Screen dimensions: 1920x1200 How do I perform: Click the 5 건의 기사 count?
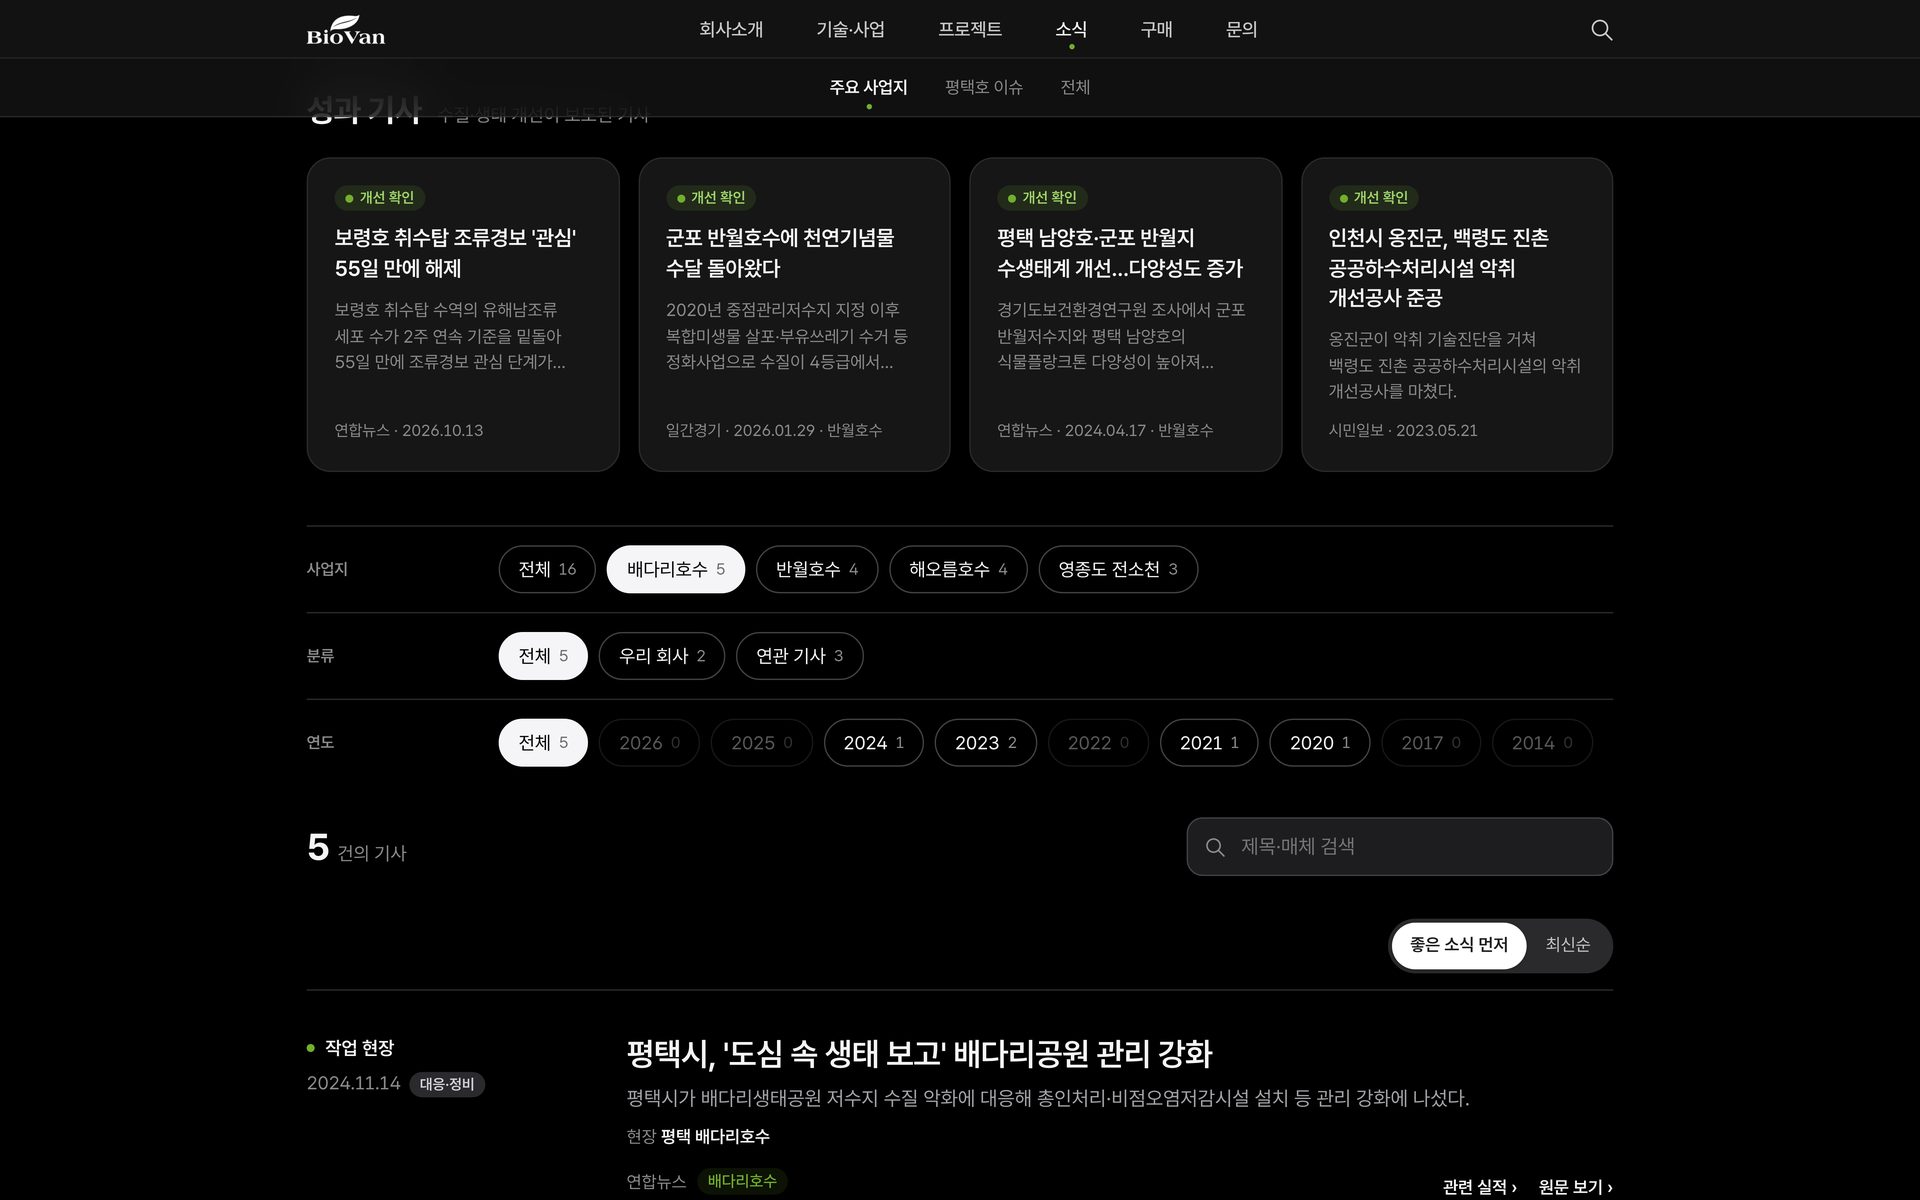click(357, 848)
